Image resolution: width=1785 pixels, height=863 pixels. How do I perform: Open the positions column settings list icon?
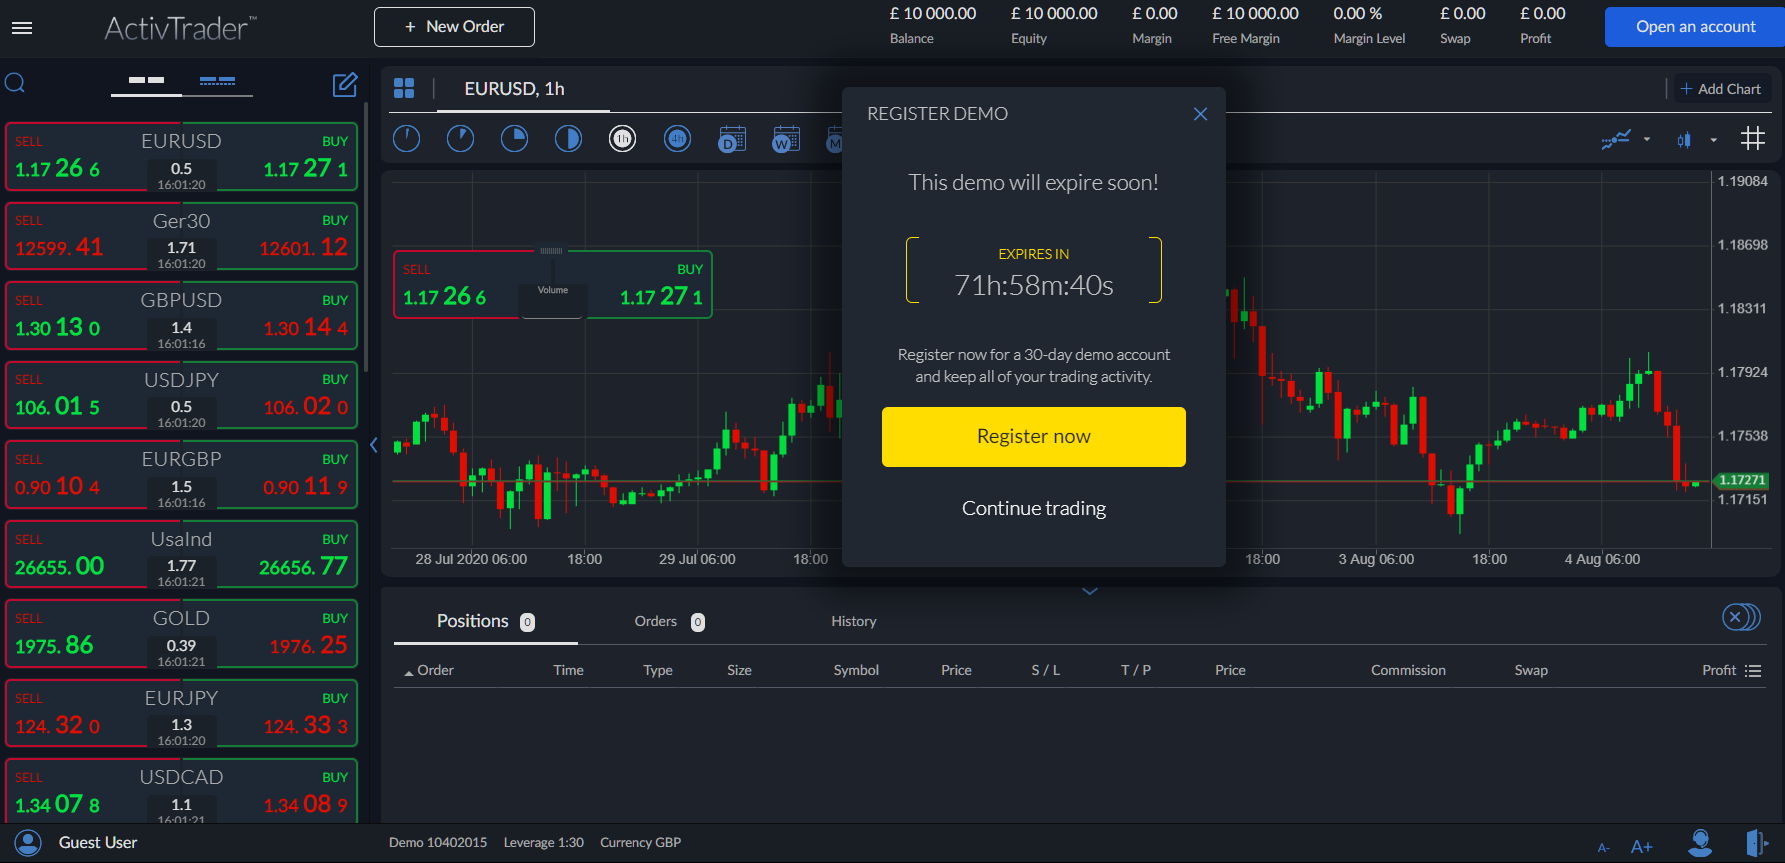tap(1753, 671)
